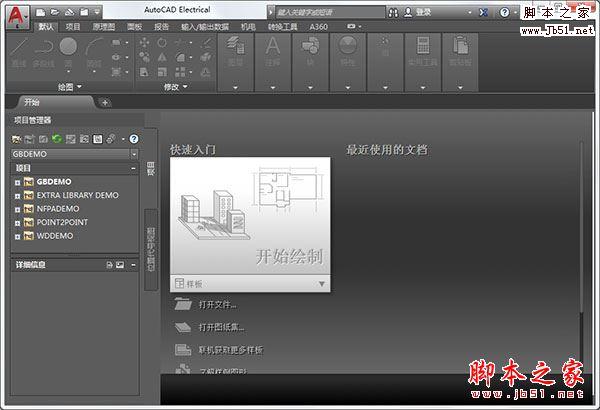Click the 联机获取更多样板 link
Viewport: 600px width, 410px height.
click(230, 350)
